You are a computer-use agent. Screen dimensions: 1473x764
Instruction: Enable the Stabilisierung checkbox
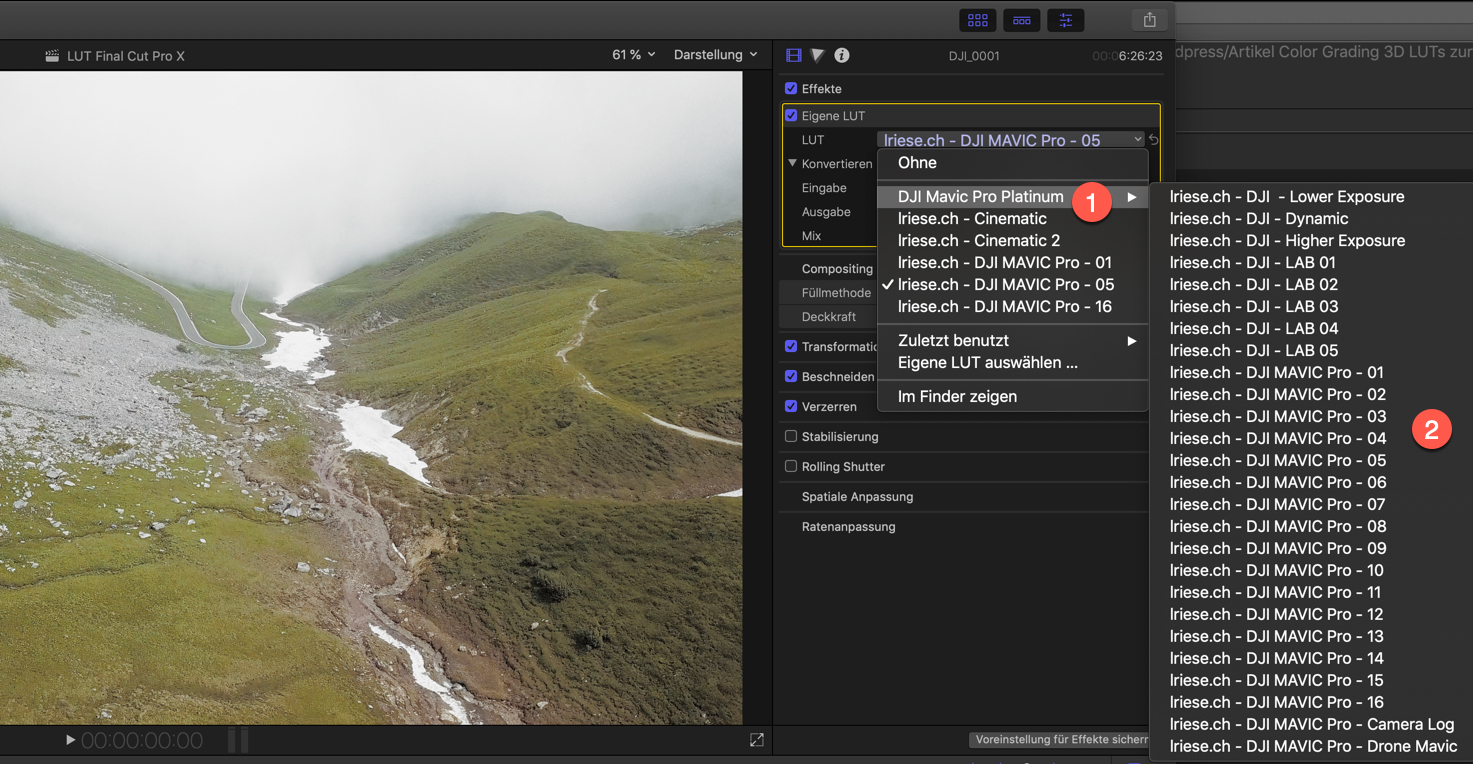tap(791, 437)
